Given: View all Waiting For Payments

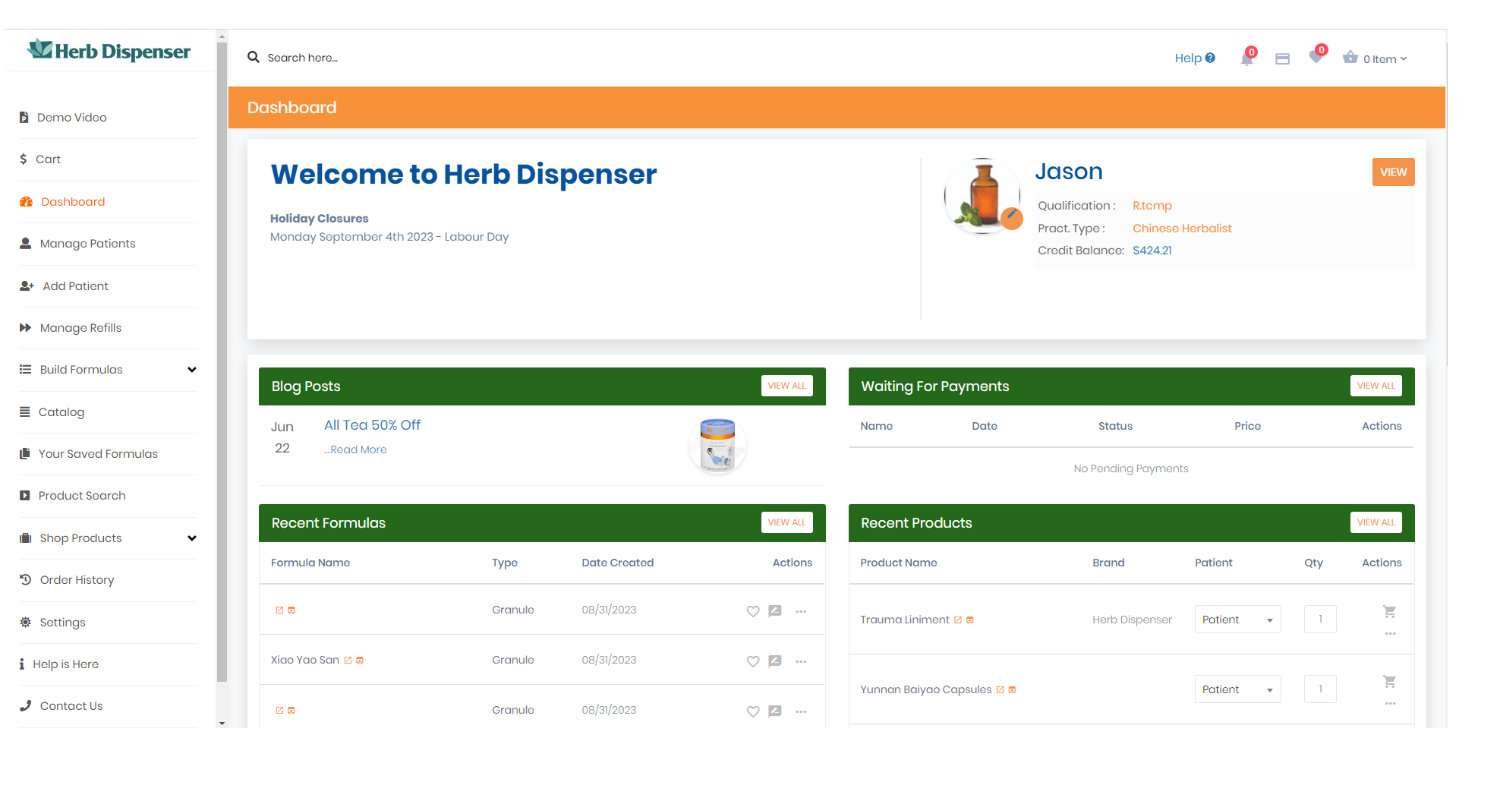Looking at the screenshot, I should pos(1375,386).
